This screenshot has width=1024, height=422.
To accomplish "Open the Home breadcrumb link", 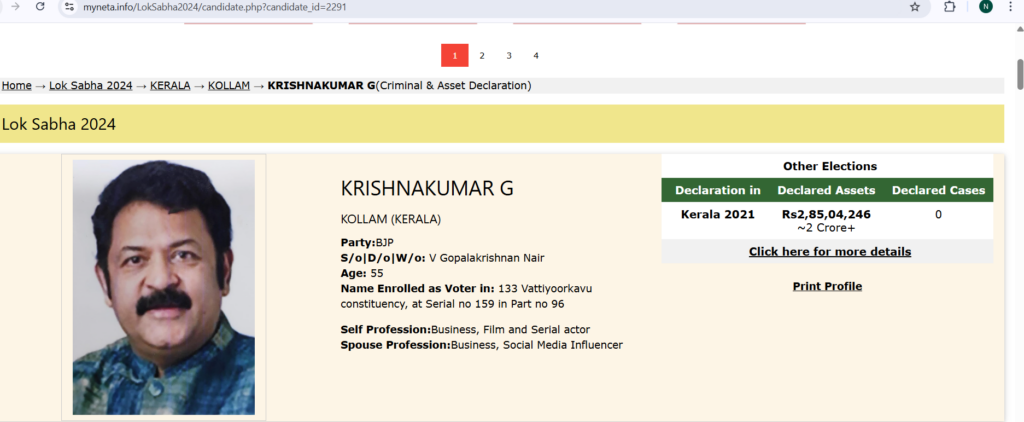I will click(16, 86).
